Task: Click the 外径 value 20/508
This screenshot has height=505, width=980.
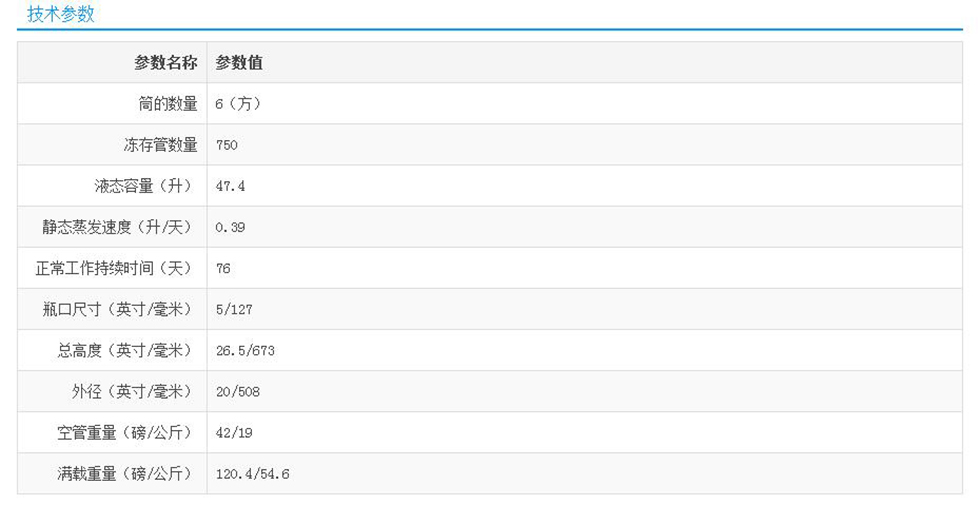Action: tap(238, 391)
